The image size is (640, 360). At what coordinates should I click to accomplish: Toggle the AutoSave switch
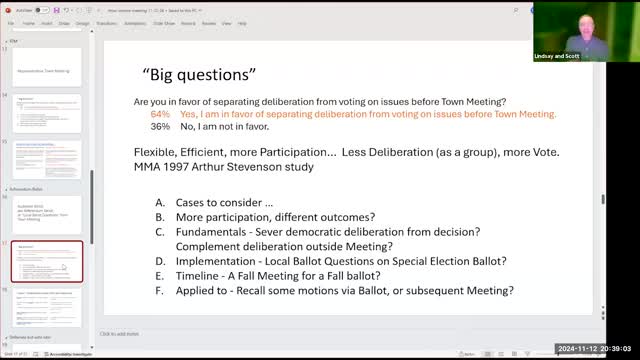click(x=42, y=10)
